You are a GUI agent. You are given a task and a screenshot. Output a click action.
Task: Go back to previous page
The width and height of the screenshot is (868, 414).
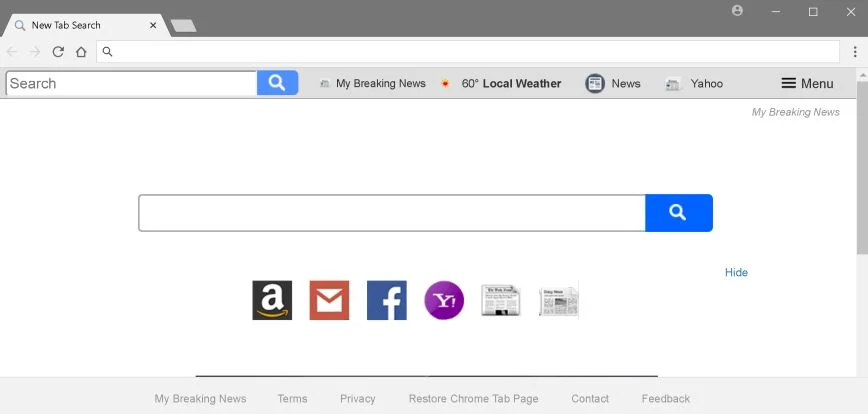(x=12, y=52)
